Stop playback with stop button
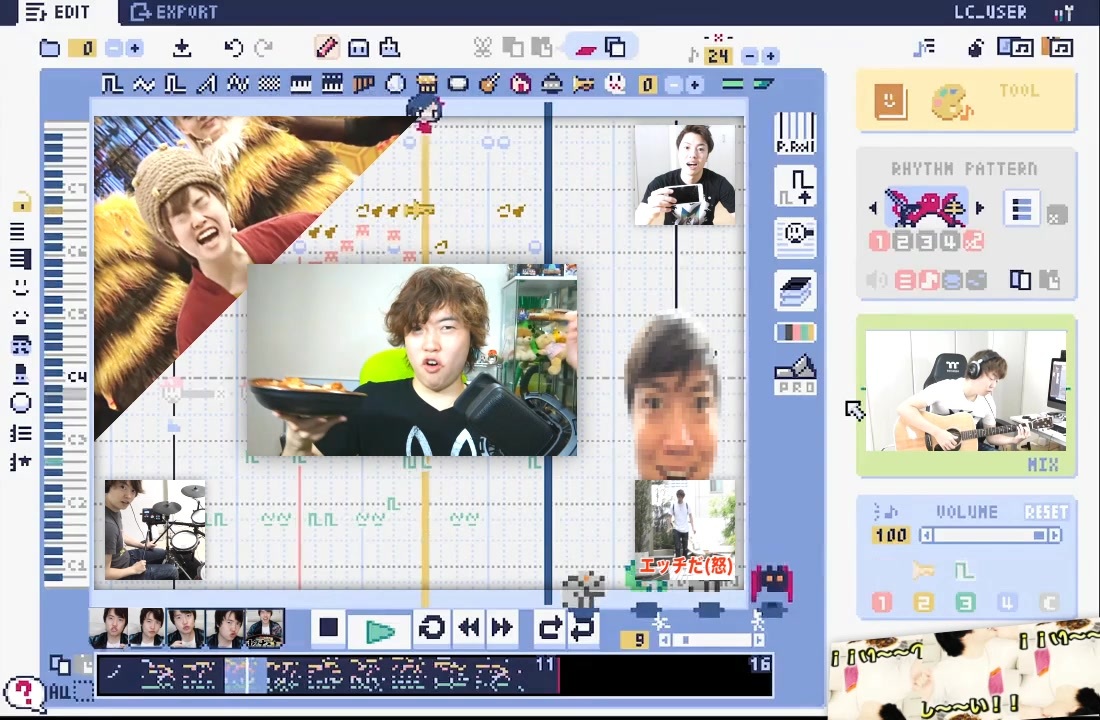 (x=328, y=627)
